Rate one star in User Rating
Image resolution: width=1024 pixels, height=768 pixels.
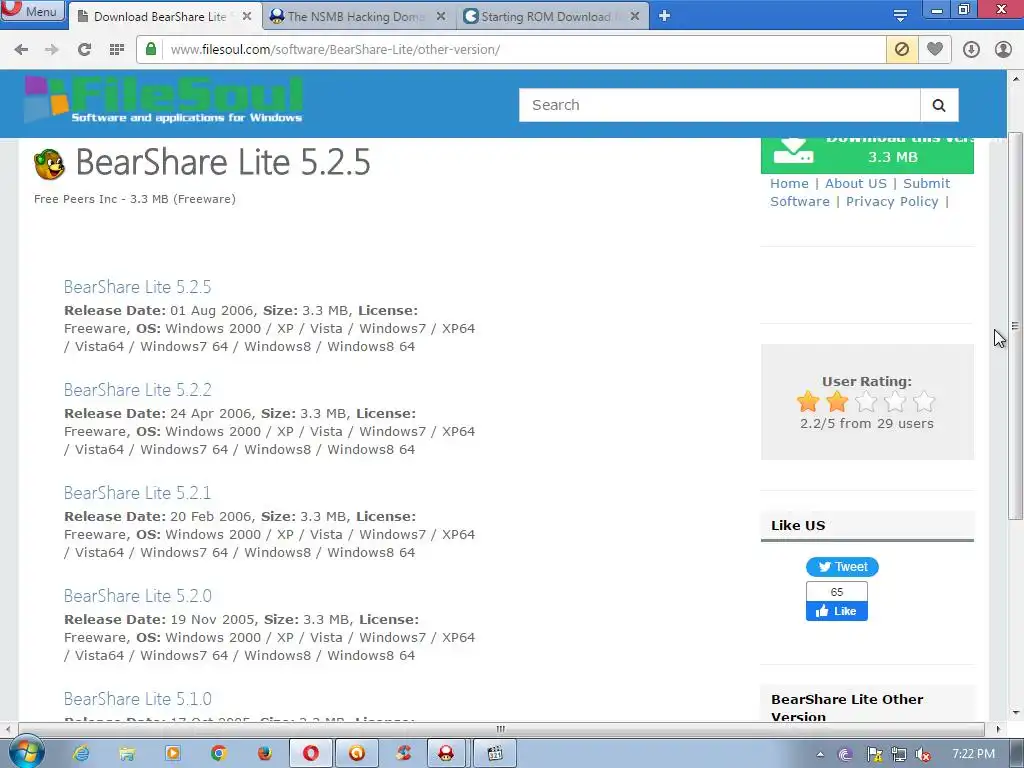[x=808, y=402]
